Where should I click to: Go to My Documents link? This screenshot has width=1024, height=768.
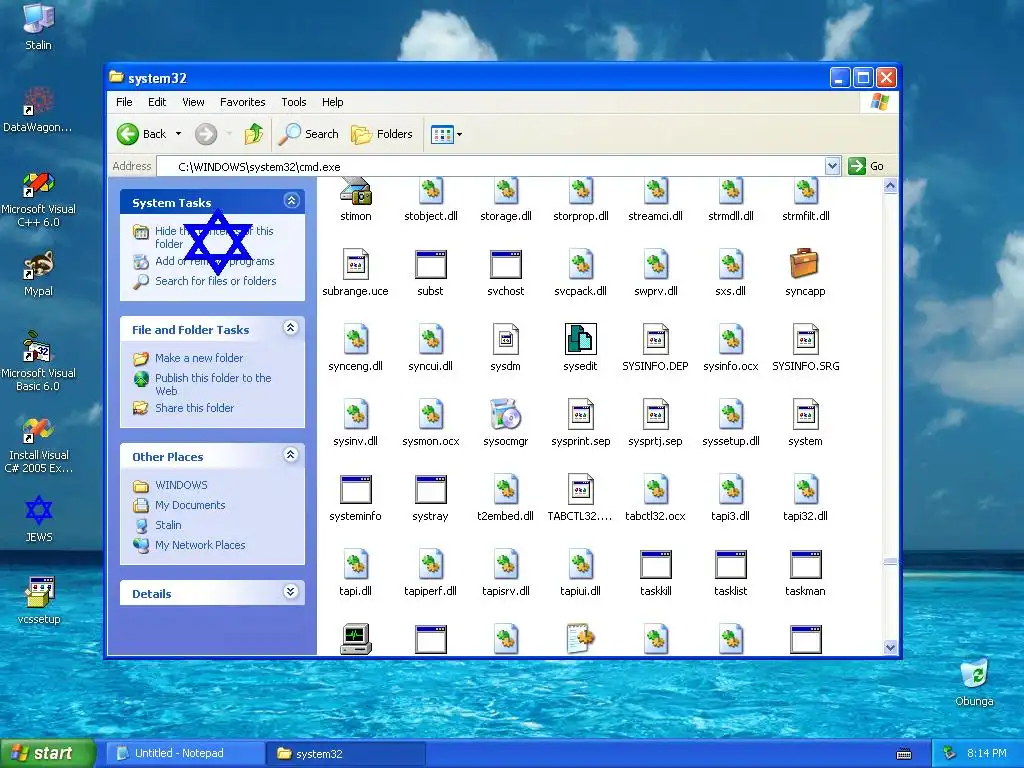coord(190,505)
